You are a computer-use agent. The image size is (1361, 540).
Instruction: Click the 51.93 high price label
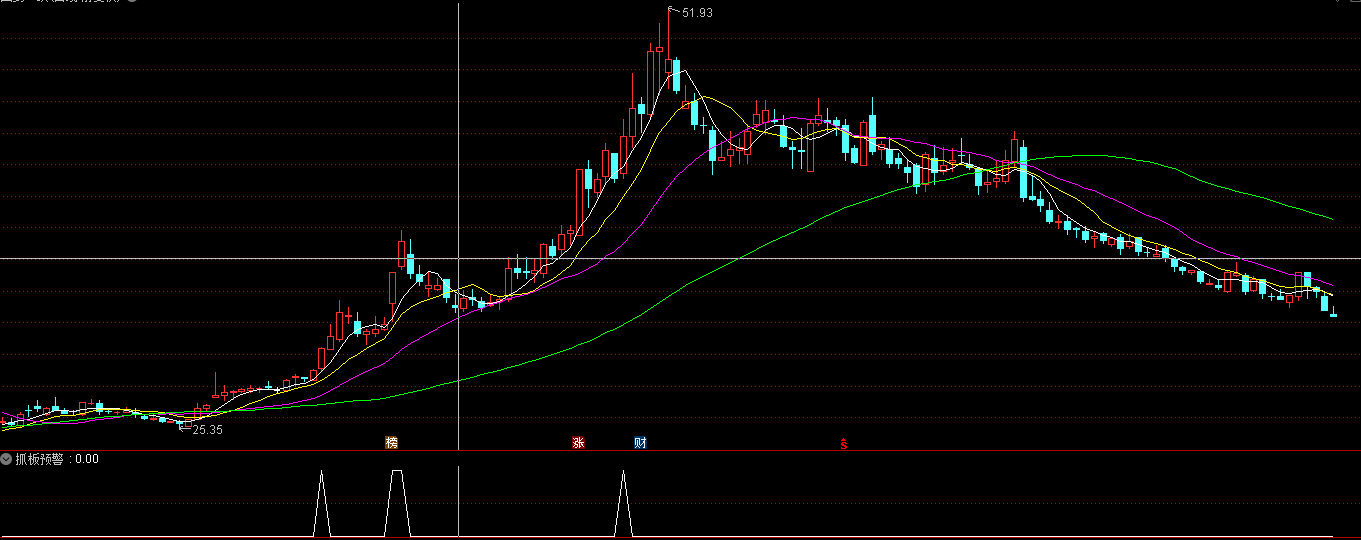point(697,12)
